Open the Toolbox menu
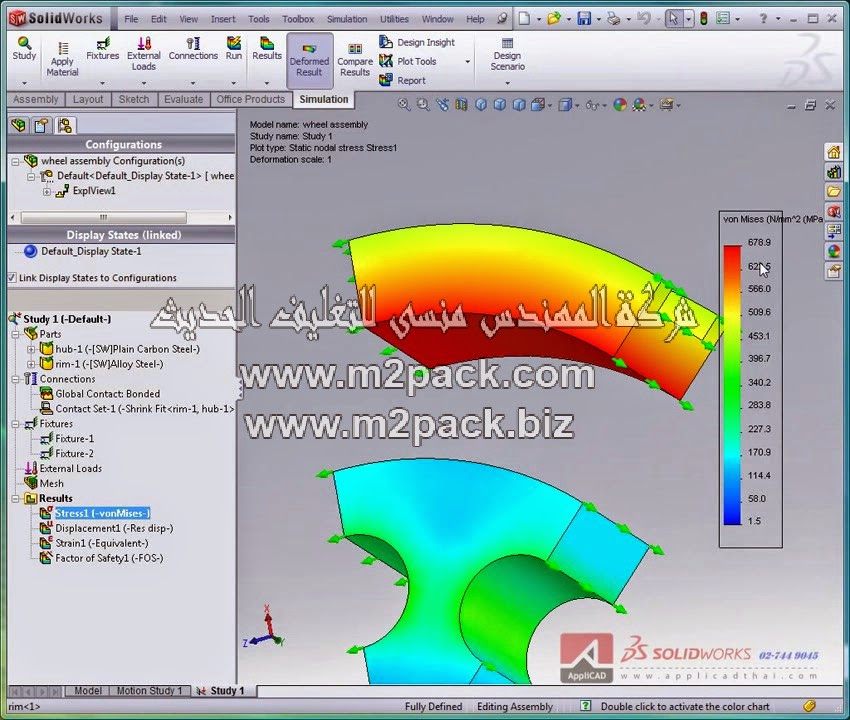850x720 pixels. tap(298, 19)
